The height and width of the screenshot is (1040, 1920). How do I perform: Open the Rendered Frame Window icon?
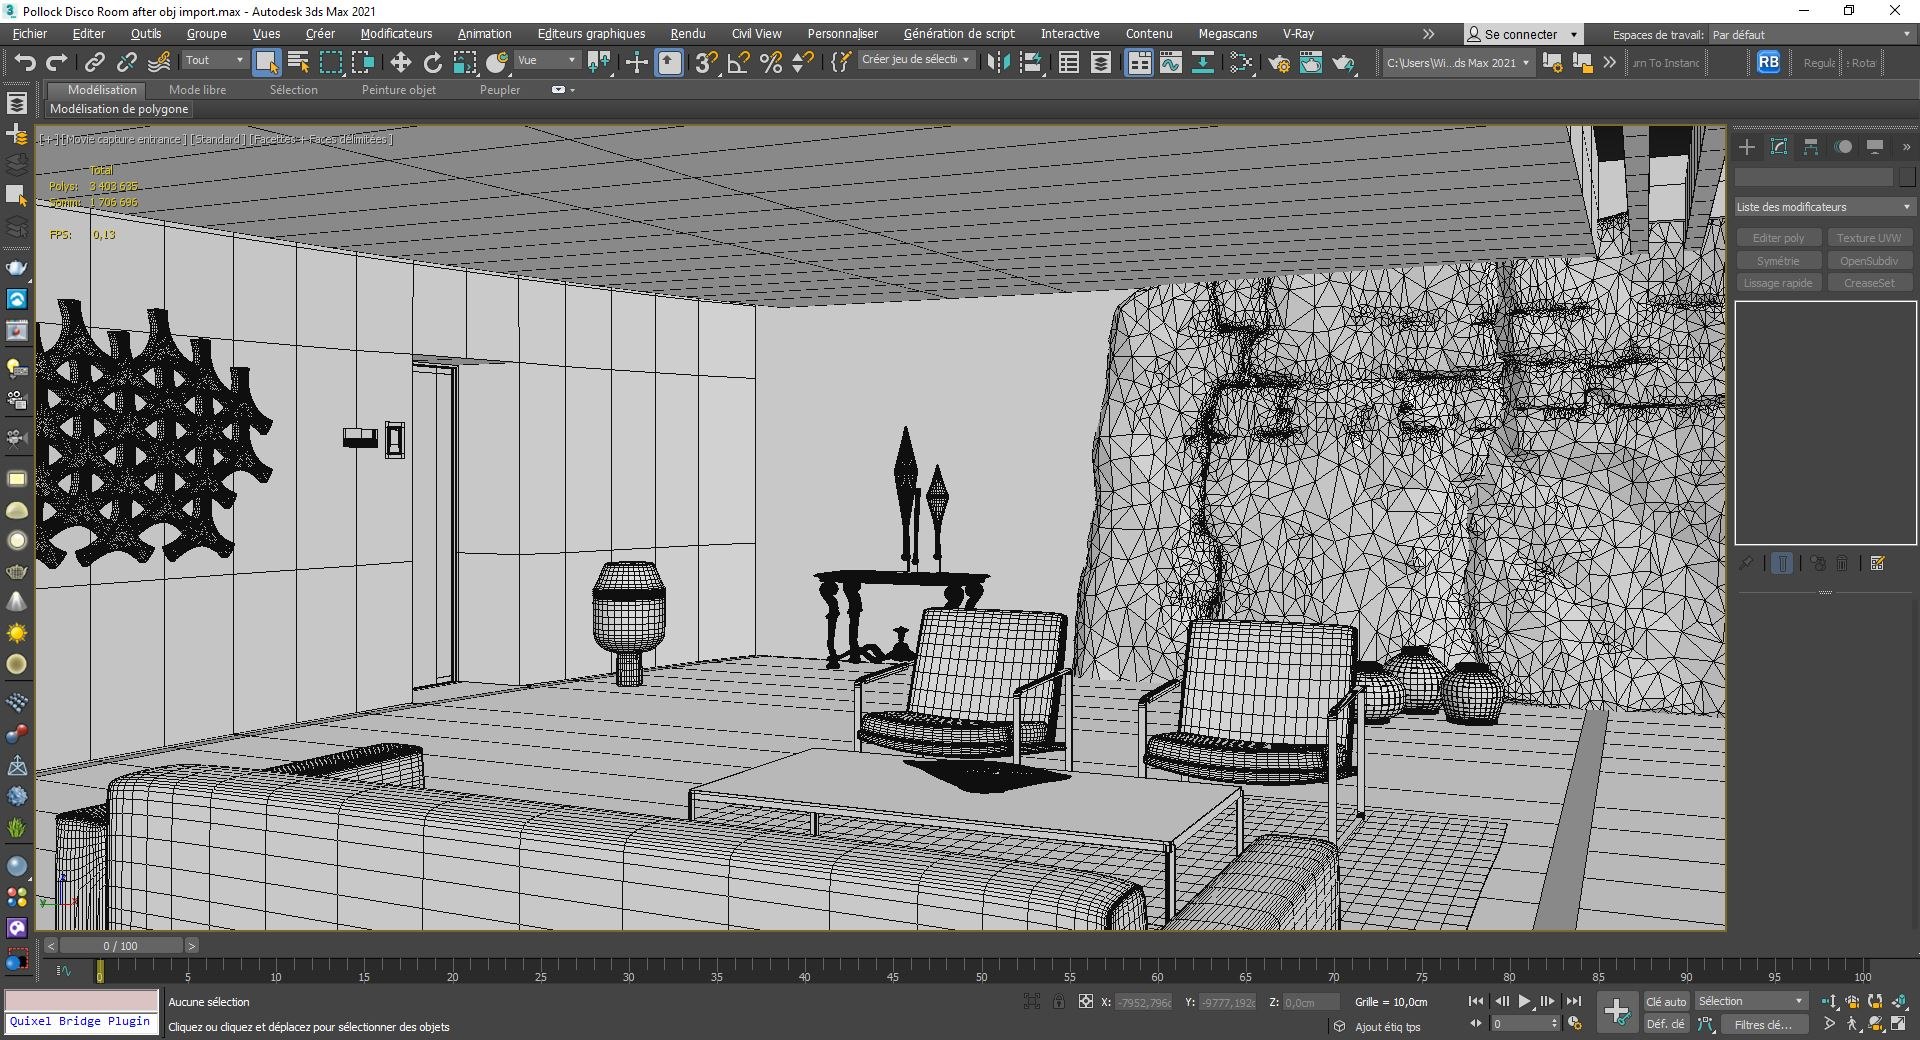1311,63
